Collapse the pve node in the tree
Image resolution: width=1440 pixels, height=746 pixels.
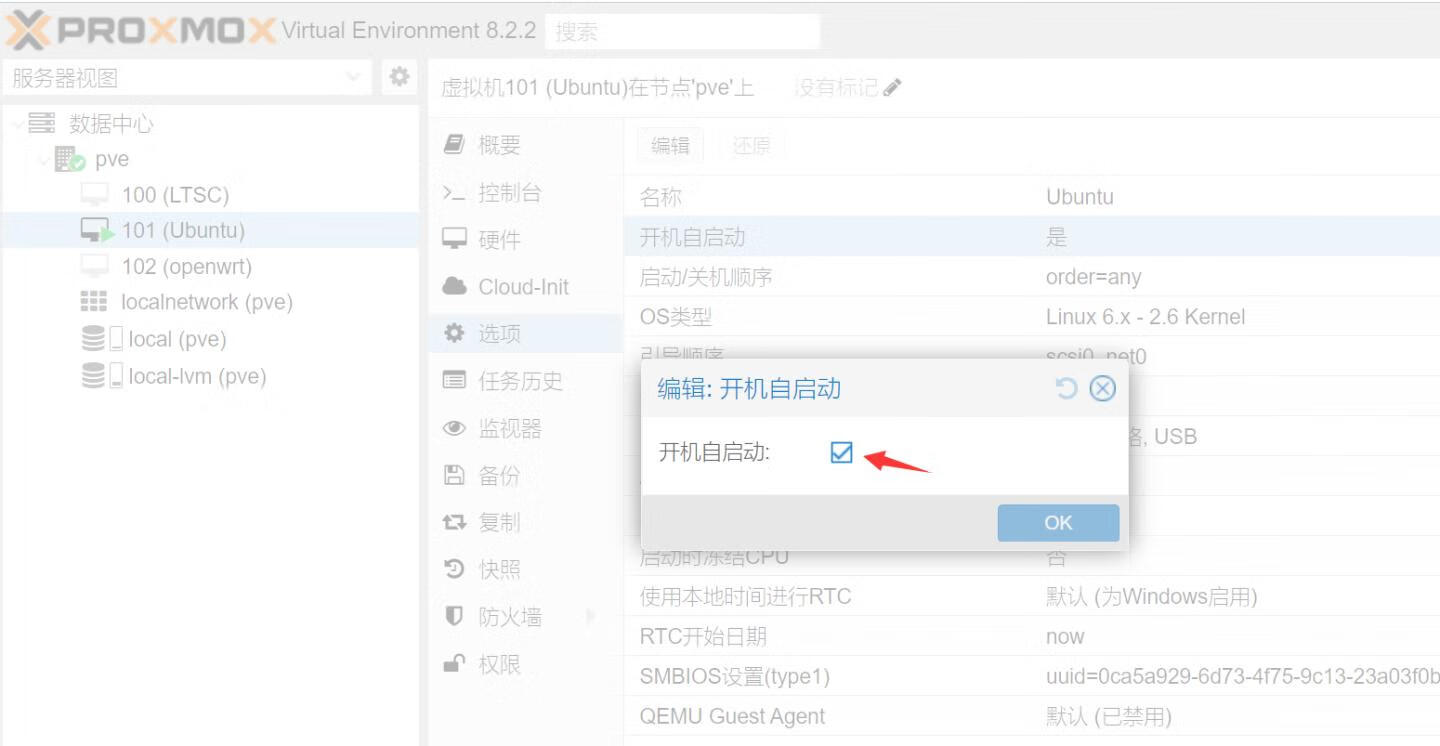(45, 160)
